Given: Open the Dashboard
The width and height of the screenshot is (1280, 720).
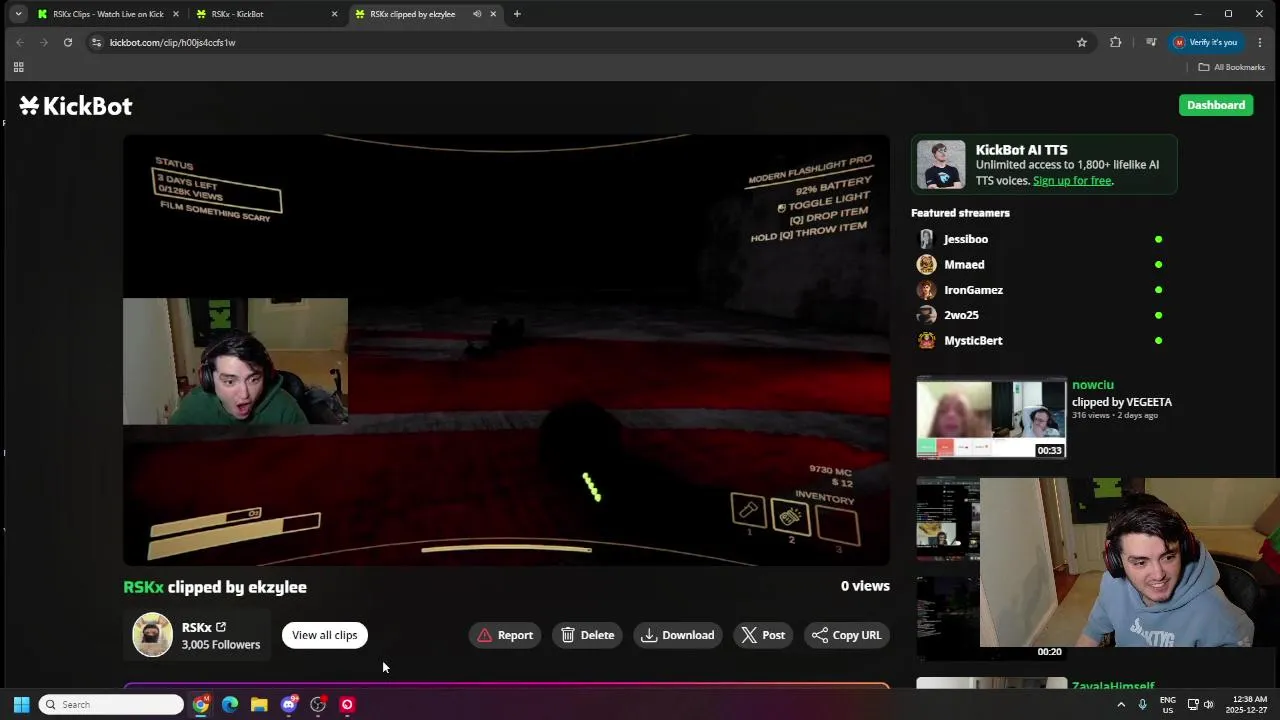Looking at the screenshot, I should (x=1216, y=105).
